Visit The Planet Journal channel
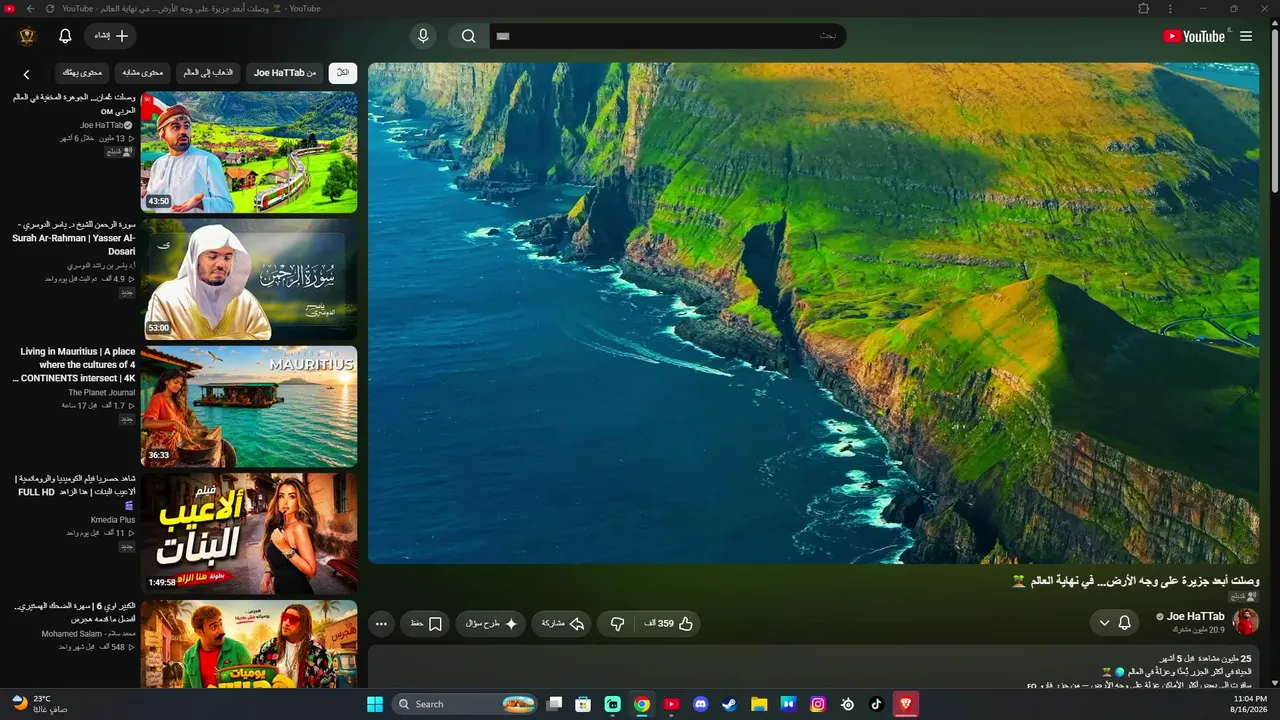 point(102,393)
